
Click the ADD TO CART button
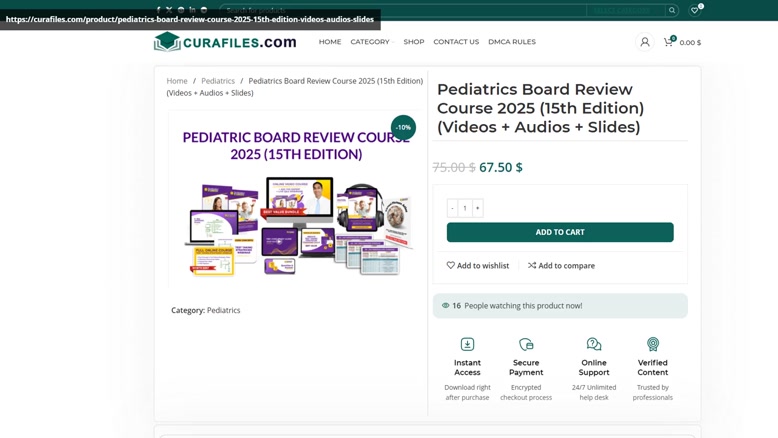(x=560, y=232)
